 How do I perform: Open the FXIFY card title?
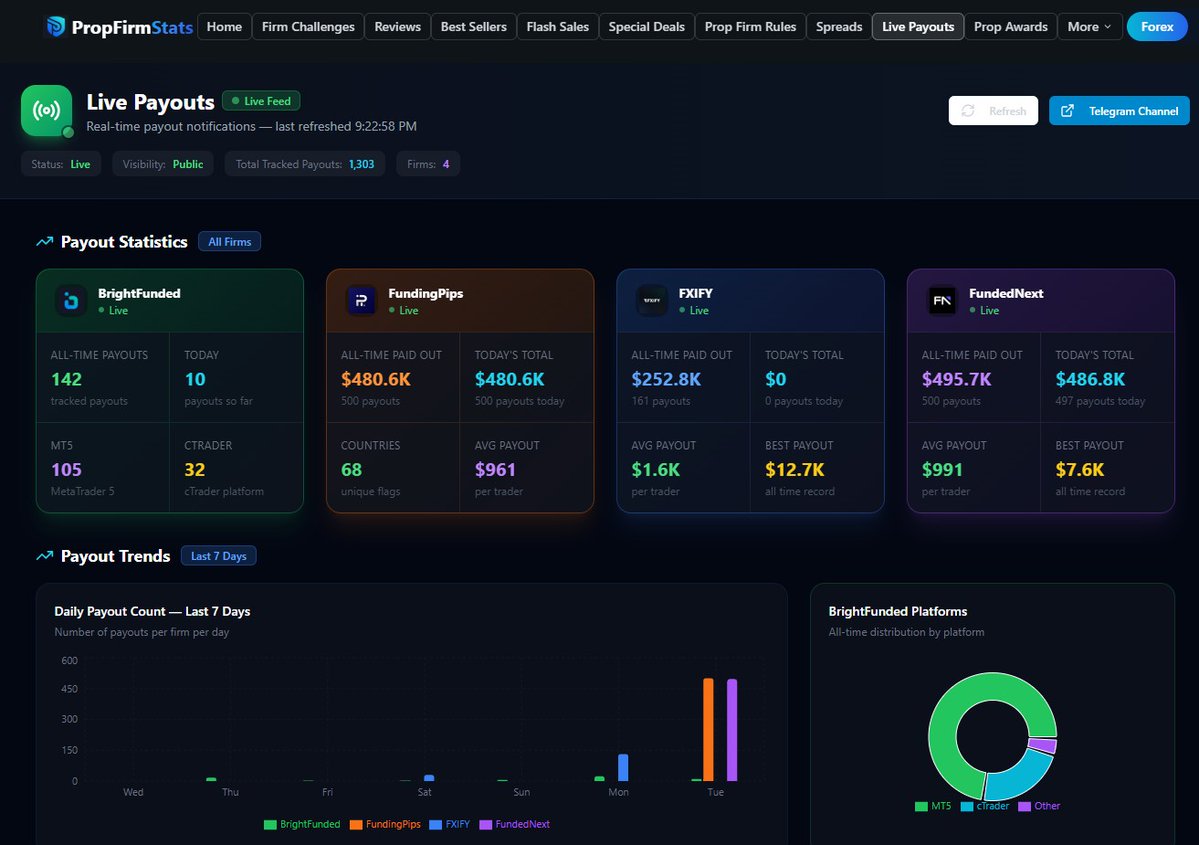[696, 294]
